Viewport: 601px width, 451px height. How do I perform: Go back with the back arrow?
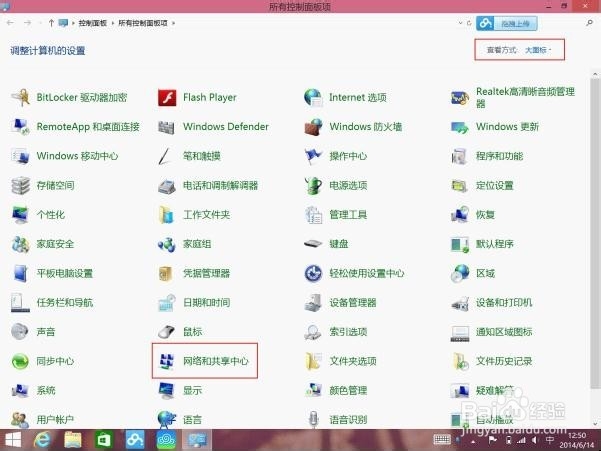pyautogui.click(x=10, y=23)
